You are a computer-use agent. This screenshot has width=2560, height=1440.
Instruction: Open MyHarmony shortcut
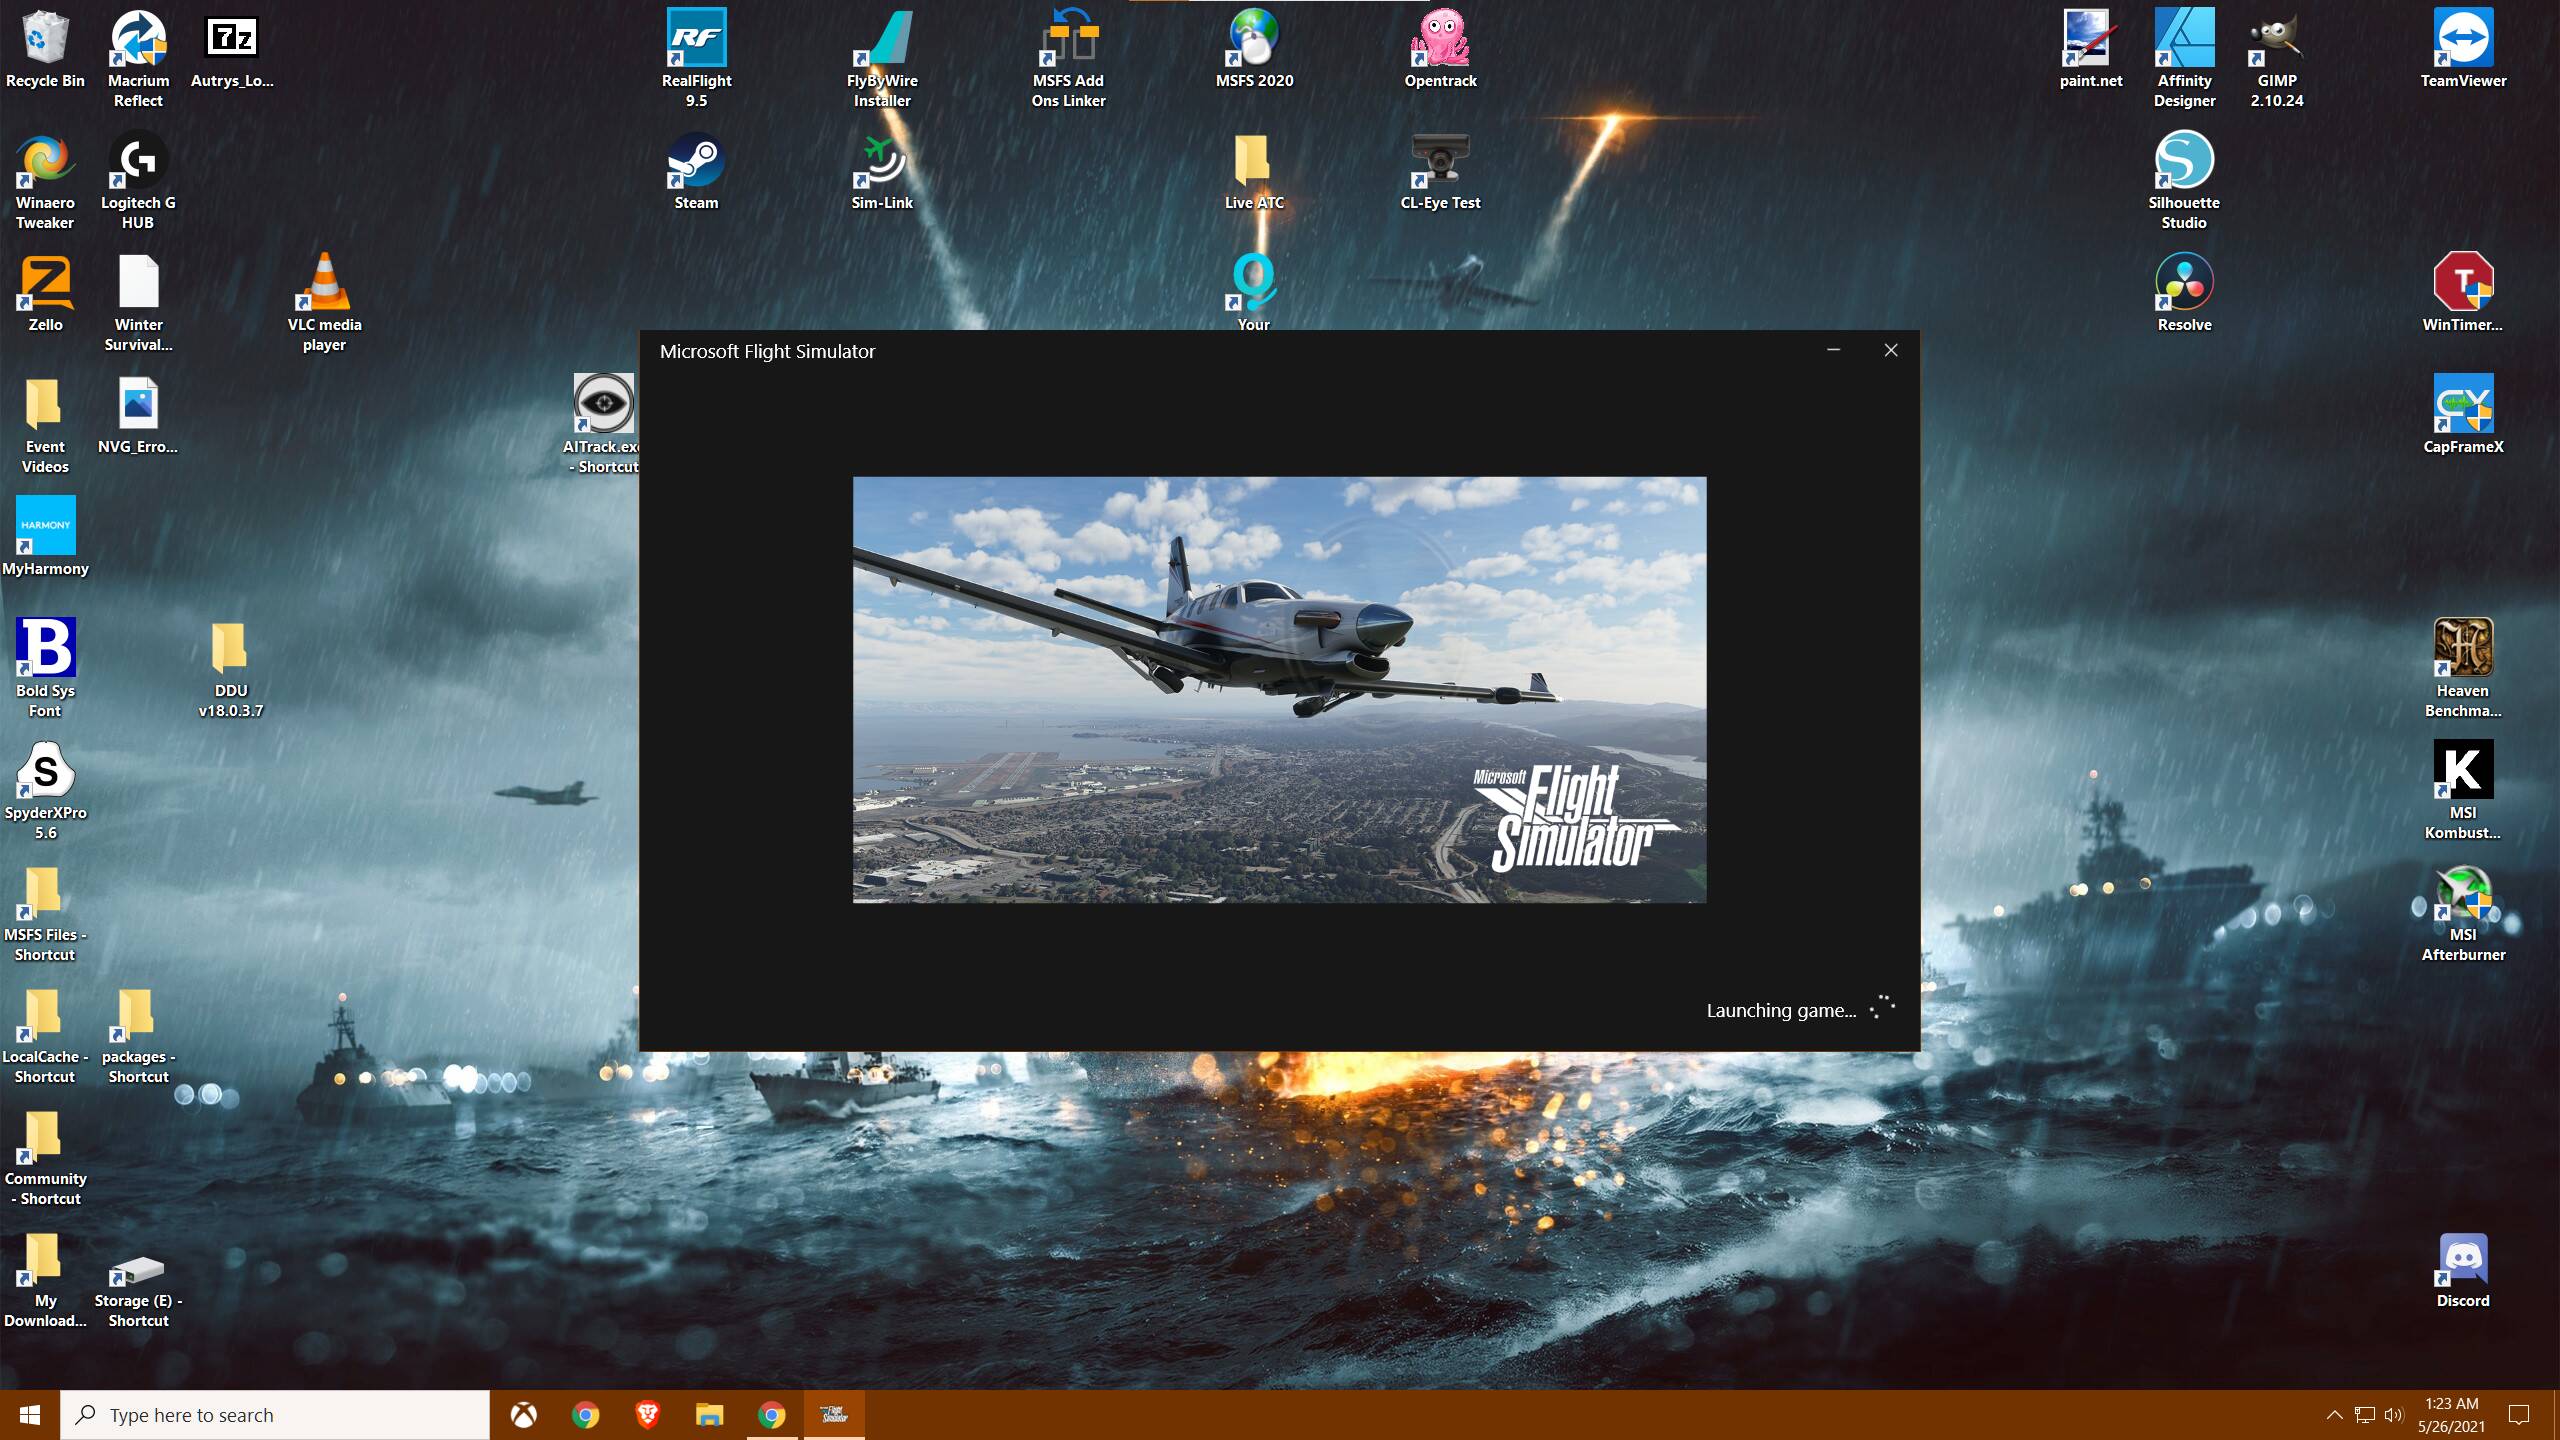coord(45,538)
